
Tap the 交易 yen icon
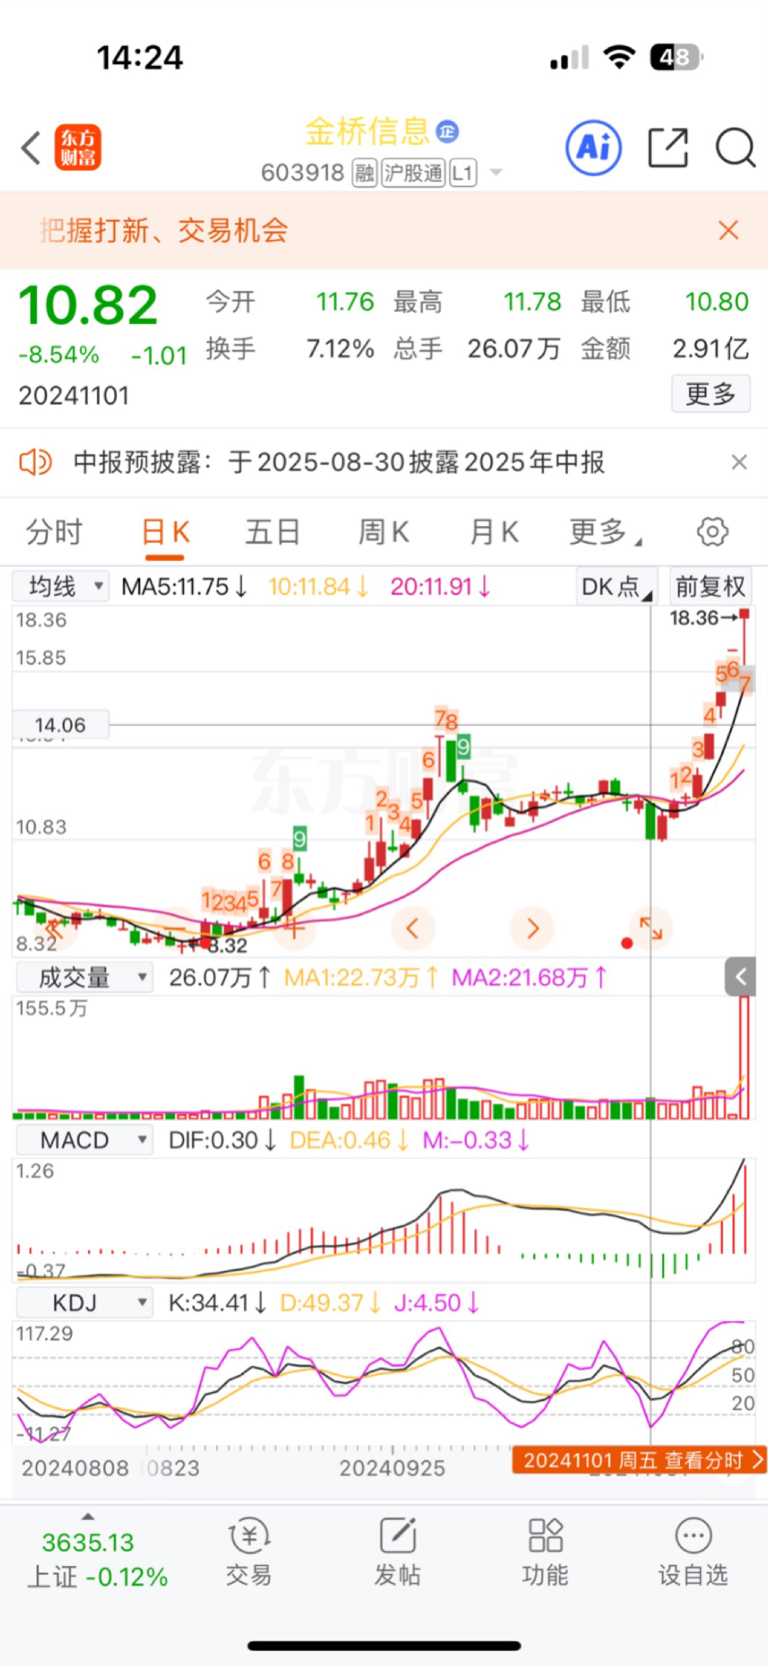click(249, 1535)
